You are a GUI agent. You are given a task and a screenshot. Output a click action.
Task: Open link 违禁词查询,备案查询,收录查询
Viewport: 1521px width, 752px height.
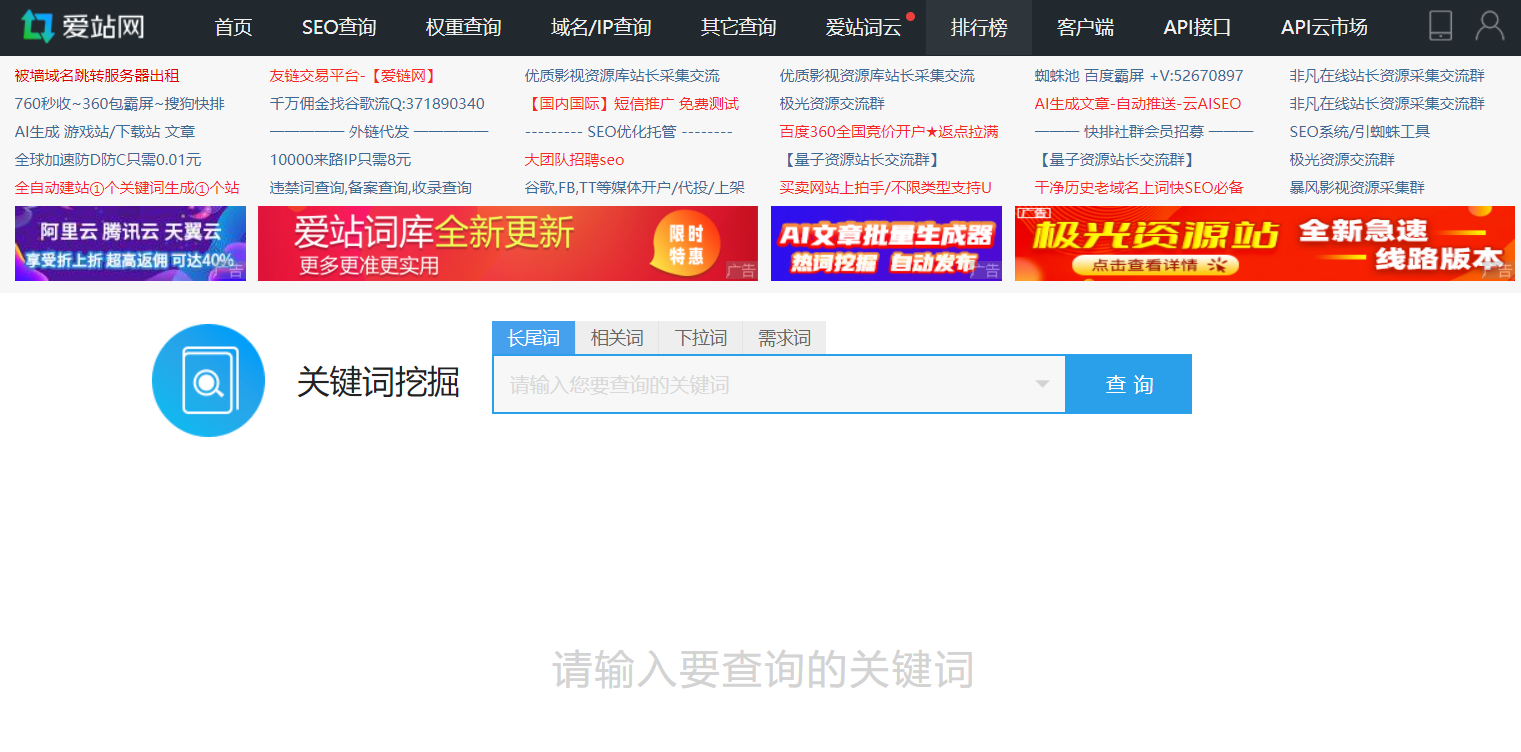371,188
